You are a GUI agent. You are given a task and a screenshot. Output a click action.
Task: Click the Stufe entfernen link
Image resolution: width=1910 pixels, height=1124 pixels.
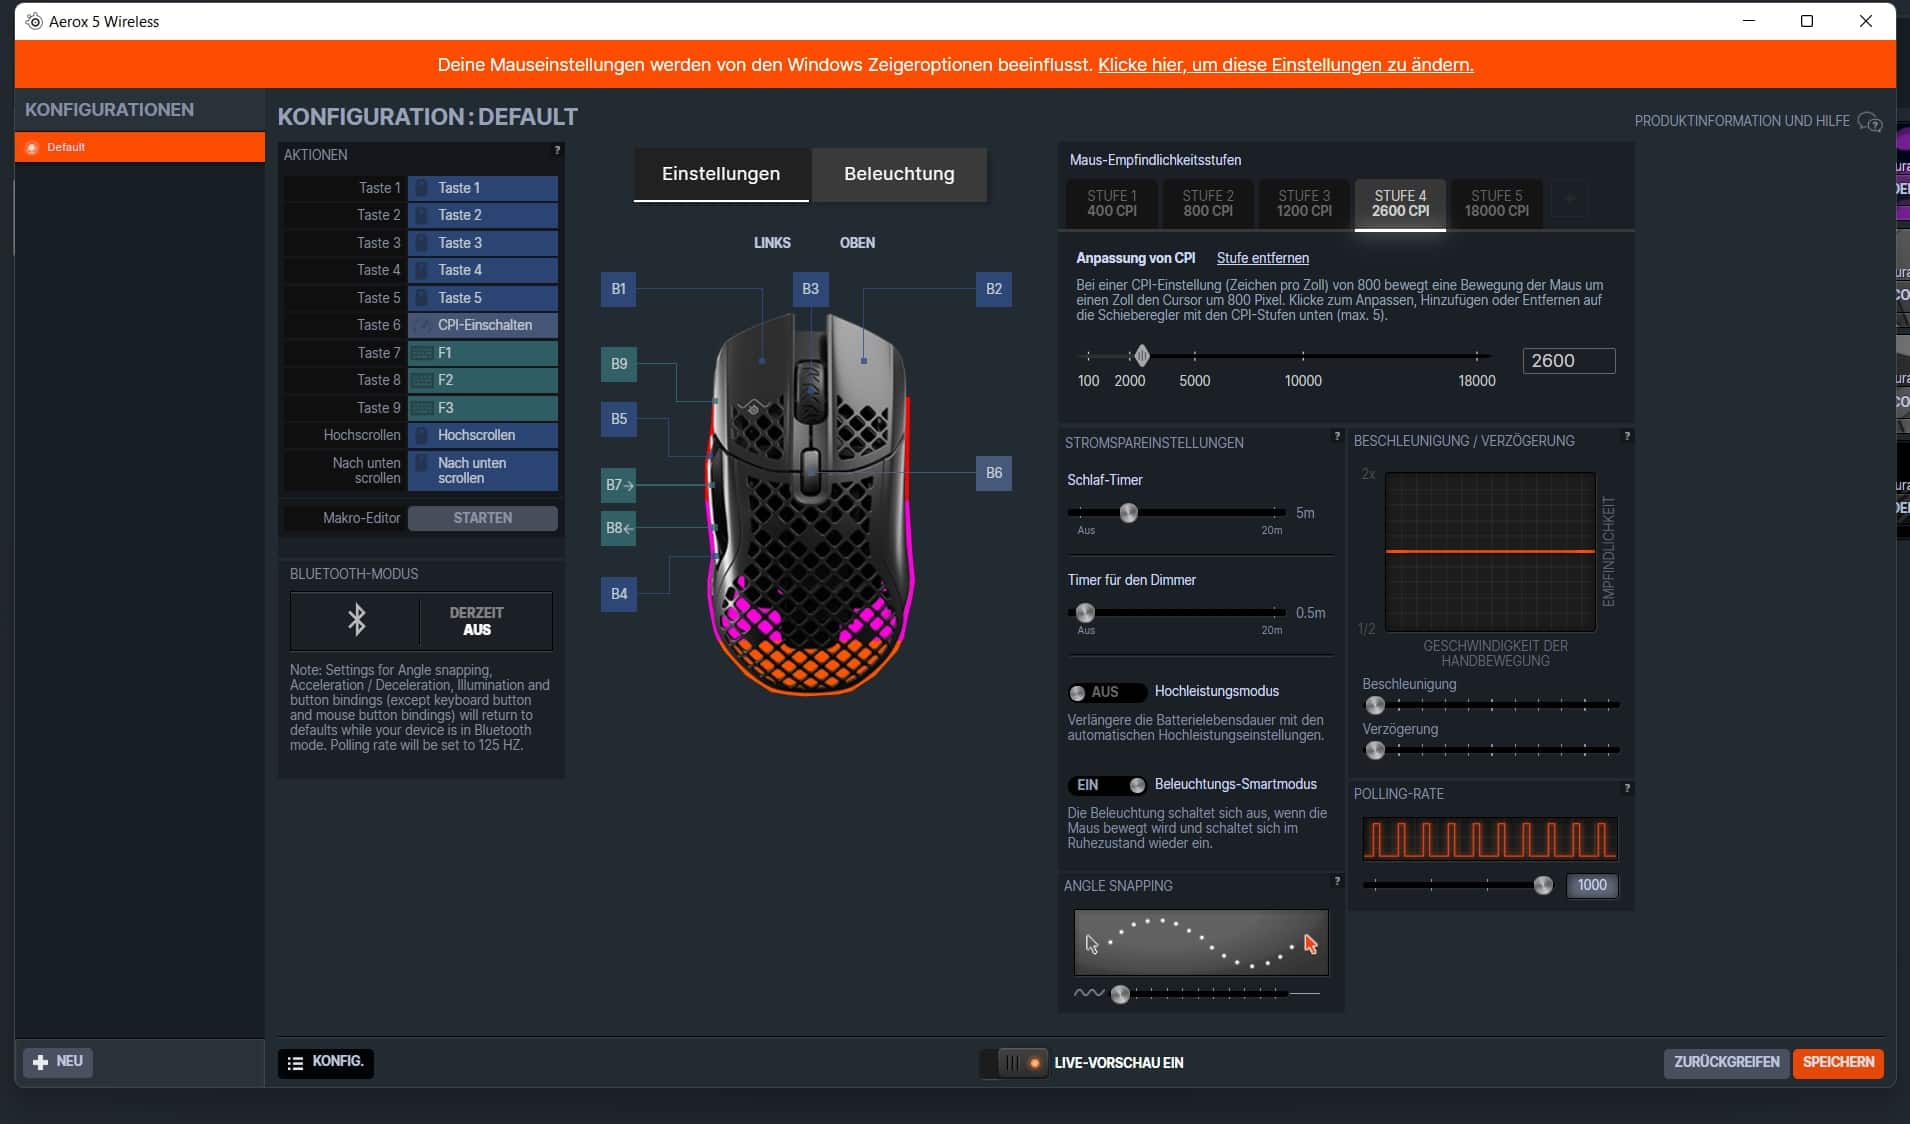pos(1262,258)
